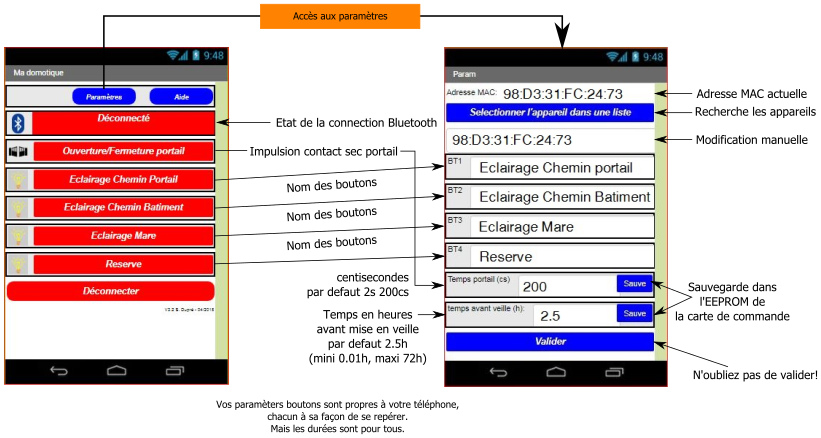
Task: Tap Android back icon on Ma domotique screen
Action: [59, 371]
